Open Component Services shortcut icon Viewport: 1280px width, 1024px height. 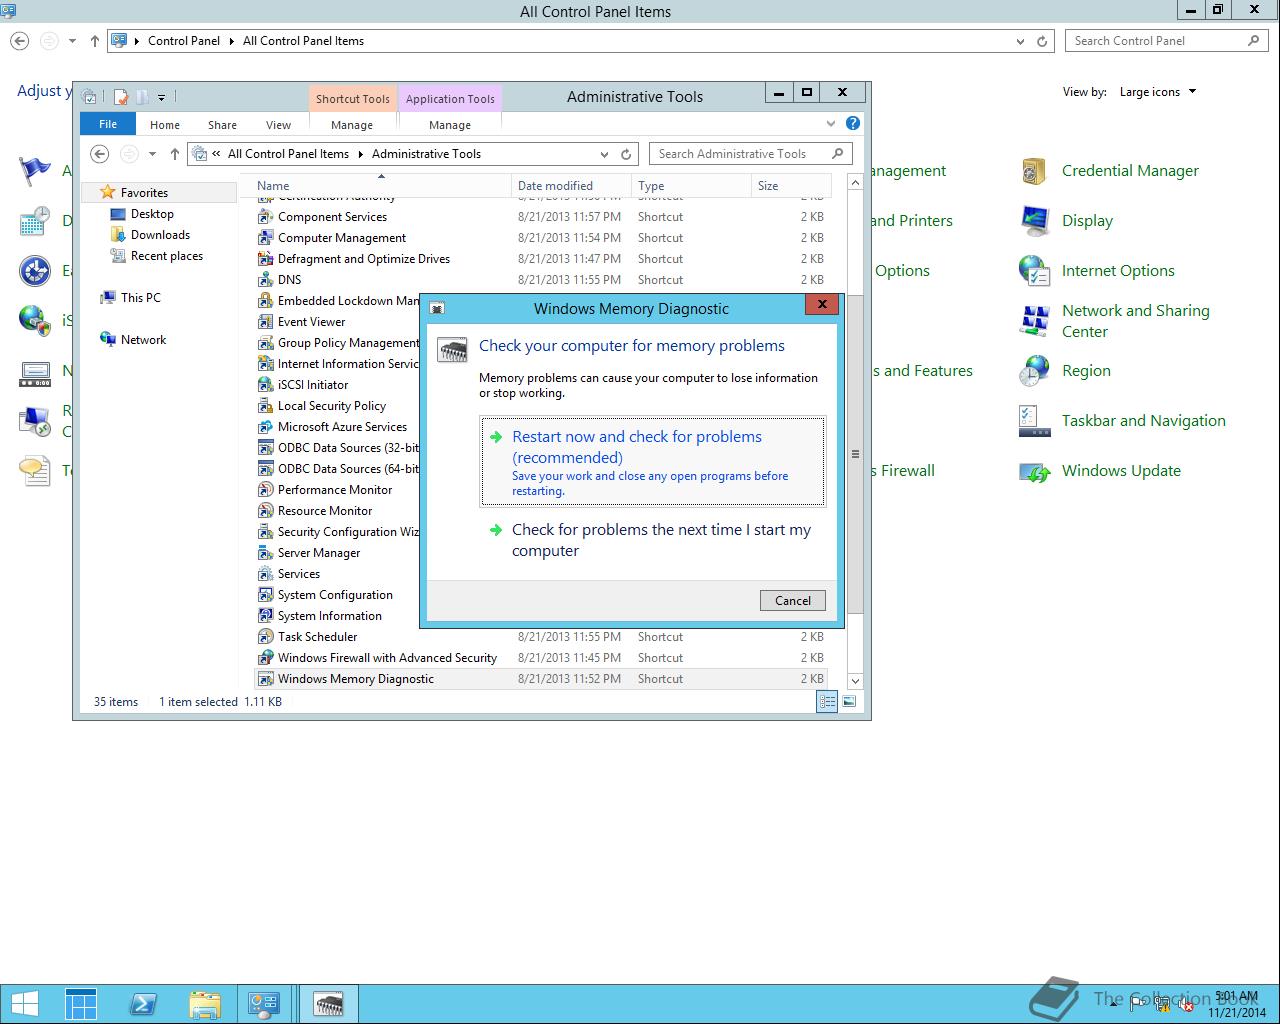pyautogui.click(x=265, y=217)
